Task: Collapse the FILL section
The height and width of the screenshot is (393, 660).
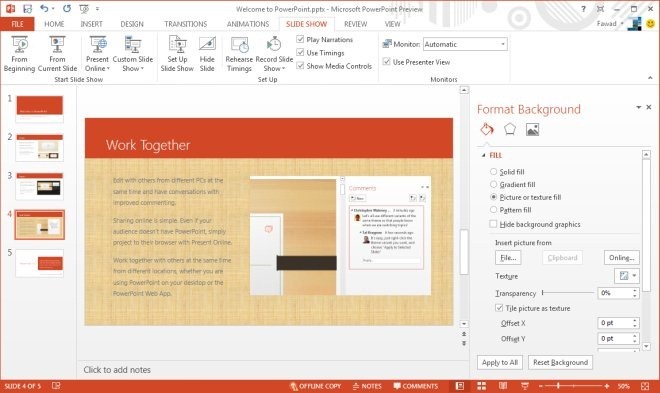Action: (x=483, y=155)
